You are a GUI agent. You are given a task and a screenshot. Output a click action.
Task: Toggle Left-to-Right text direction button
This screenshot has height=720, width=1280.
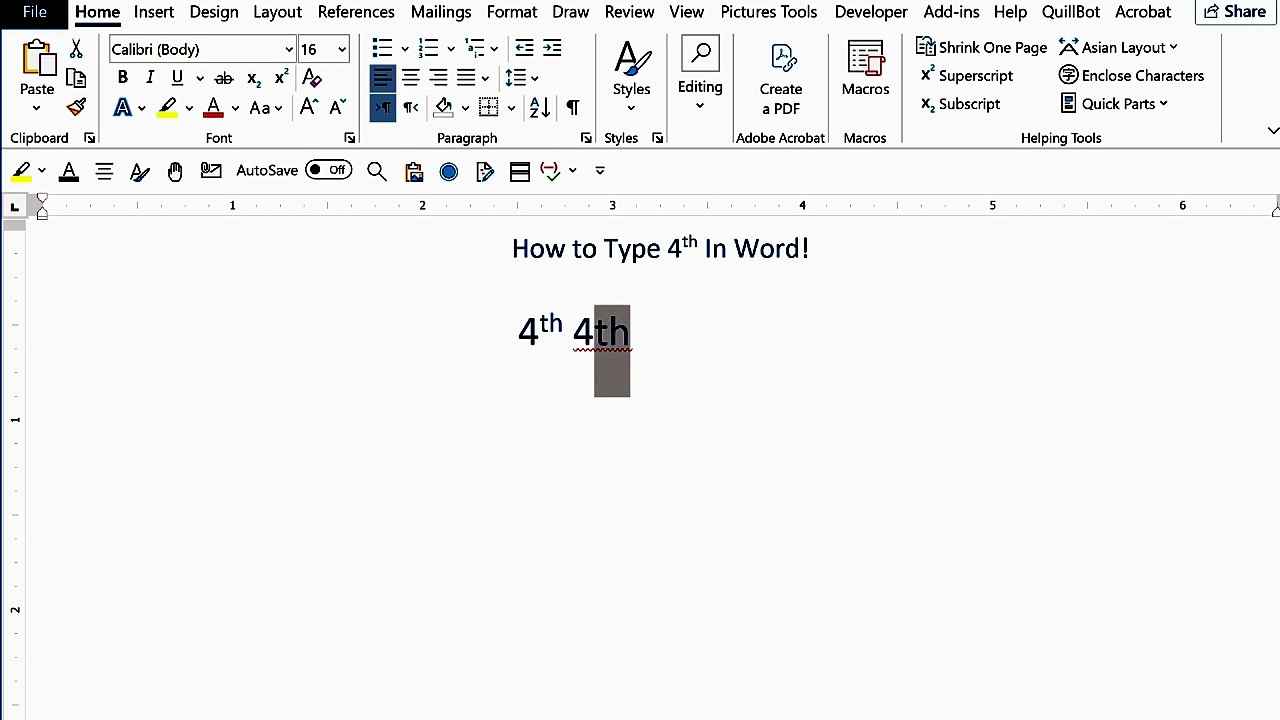tap(383, 107)
